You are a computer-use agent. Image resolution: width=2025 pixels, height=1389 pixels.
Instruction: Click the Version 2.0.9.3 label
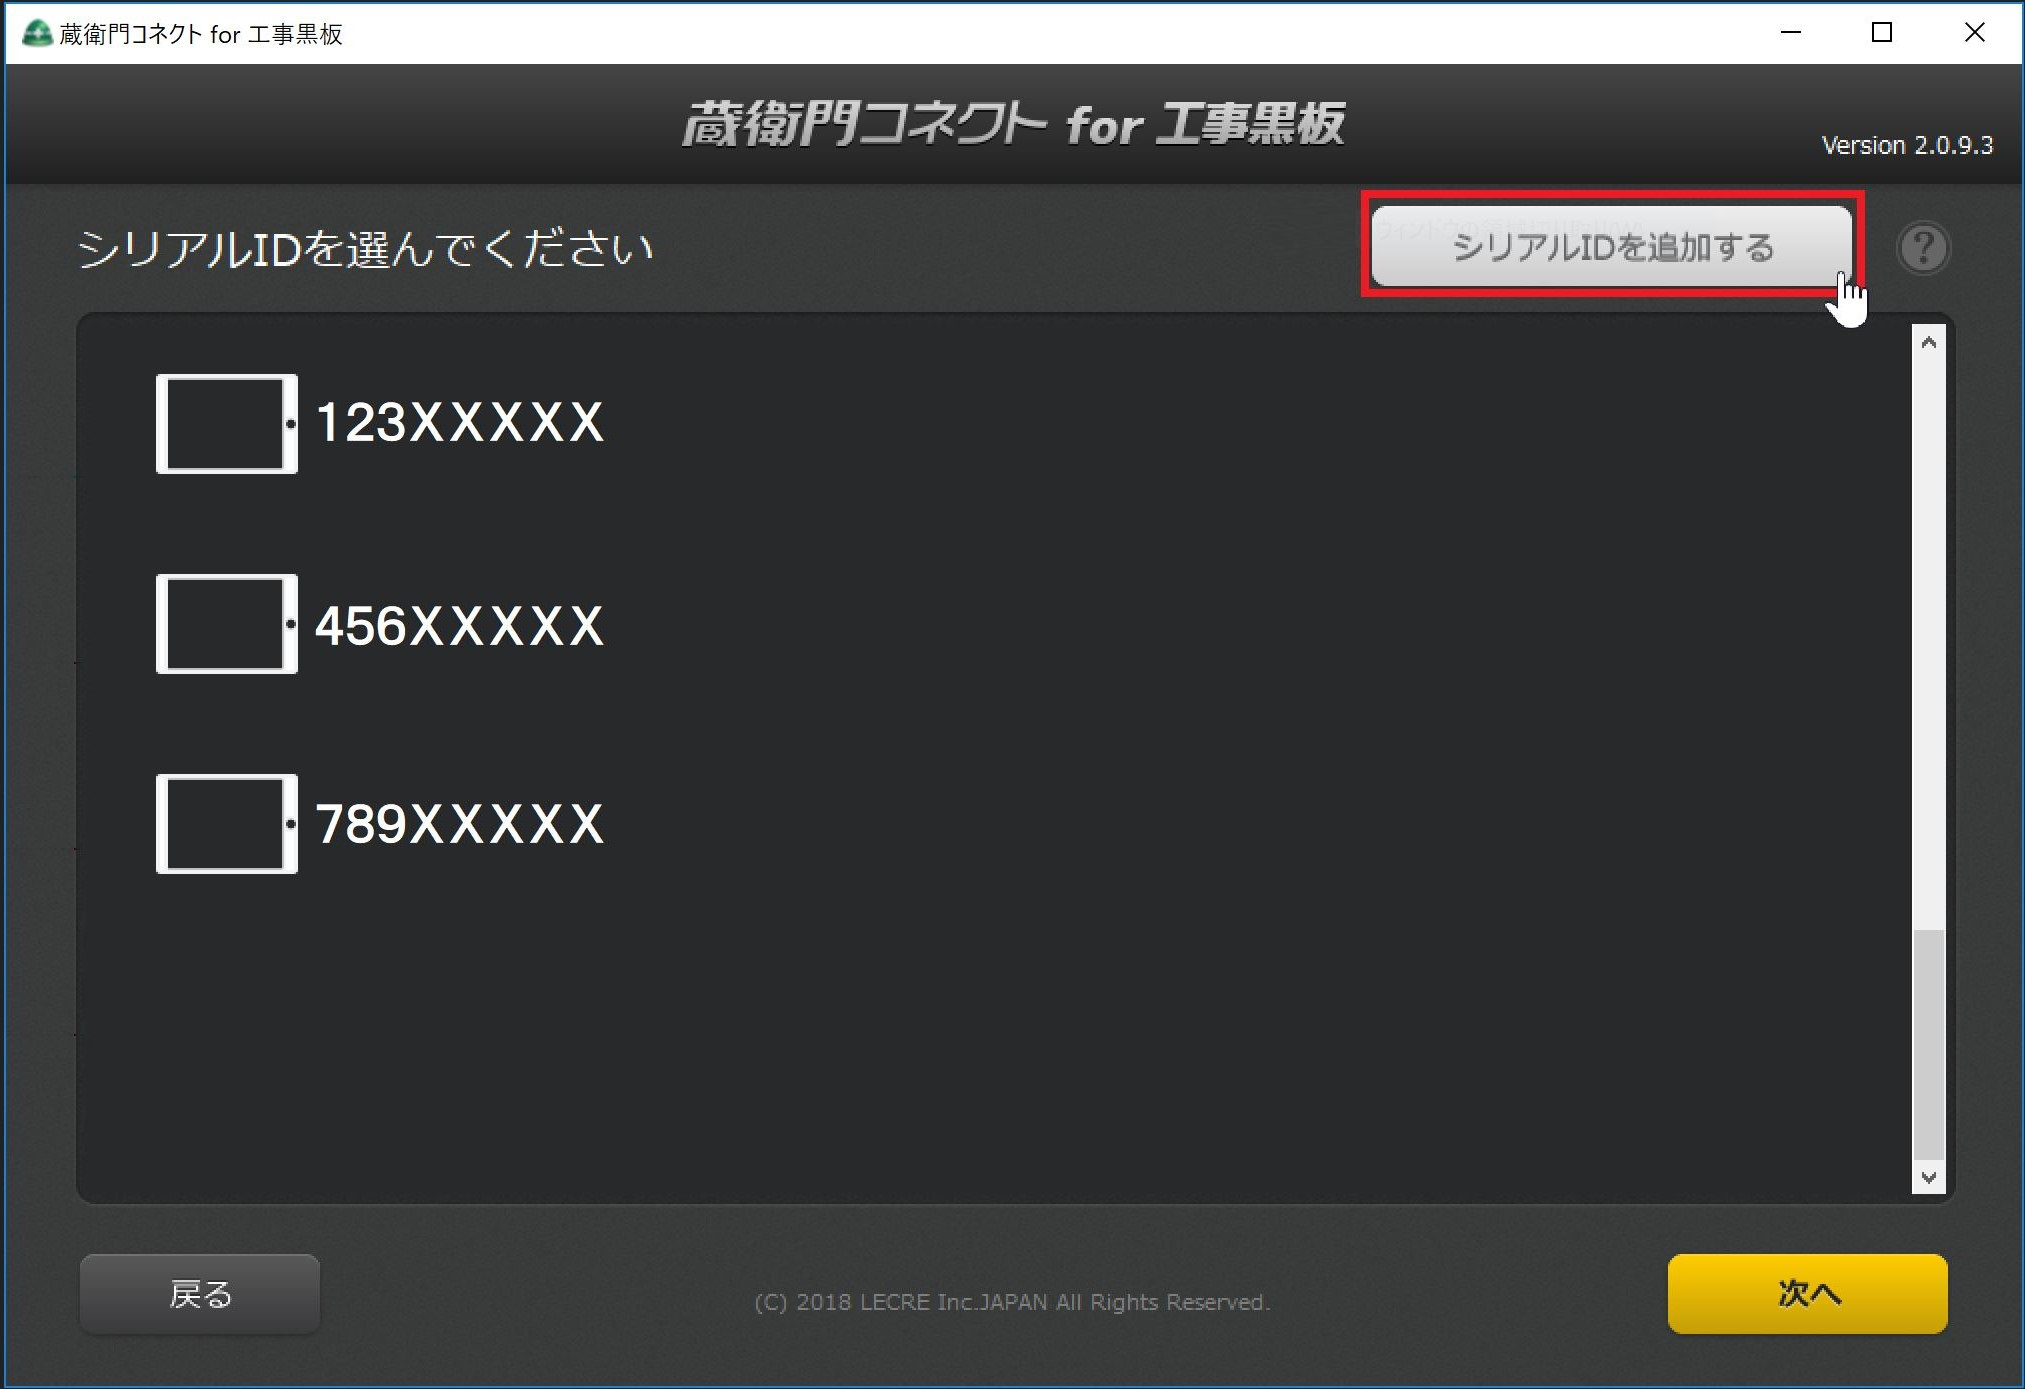1907,145
